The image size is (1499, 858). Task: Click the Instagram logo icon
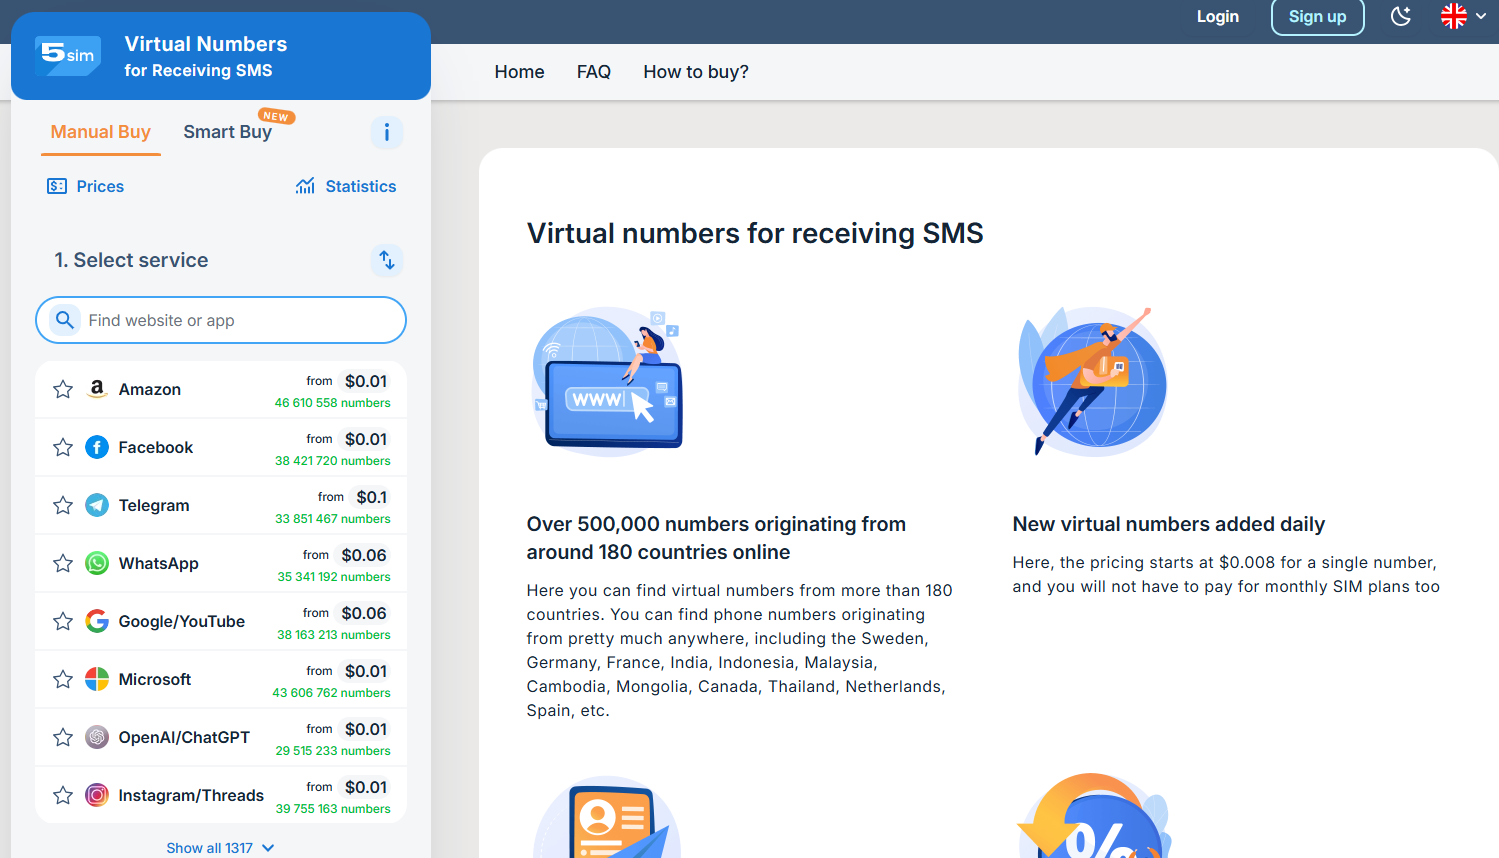(x=97, y=795)
